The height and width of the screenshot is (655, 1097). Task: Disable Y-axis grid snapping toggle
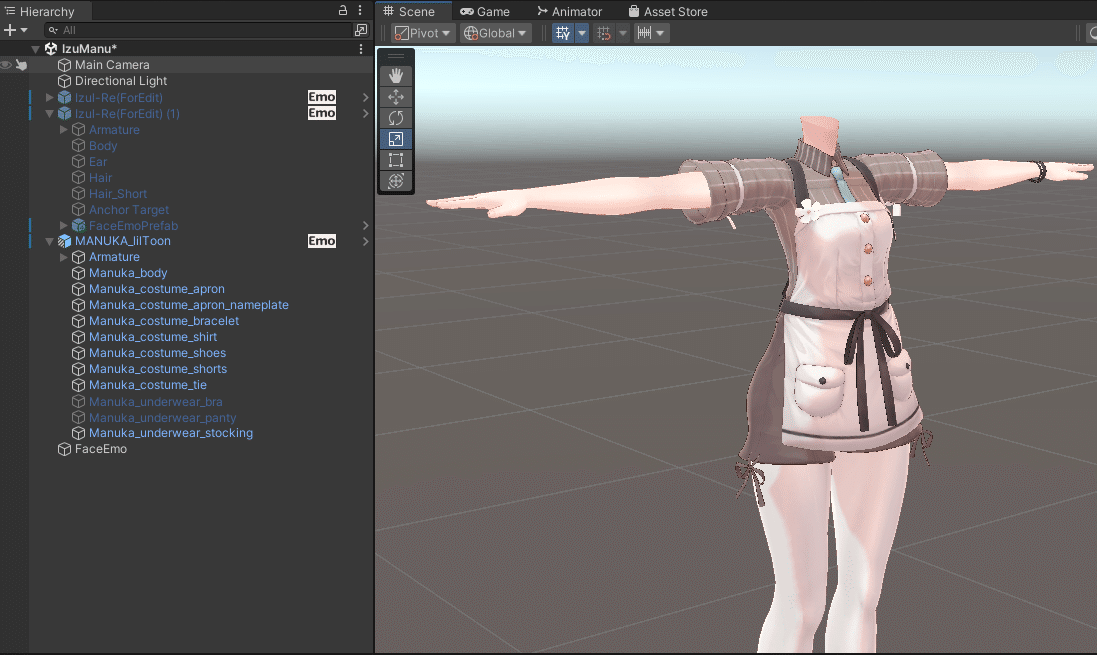point(562,32)
